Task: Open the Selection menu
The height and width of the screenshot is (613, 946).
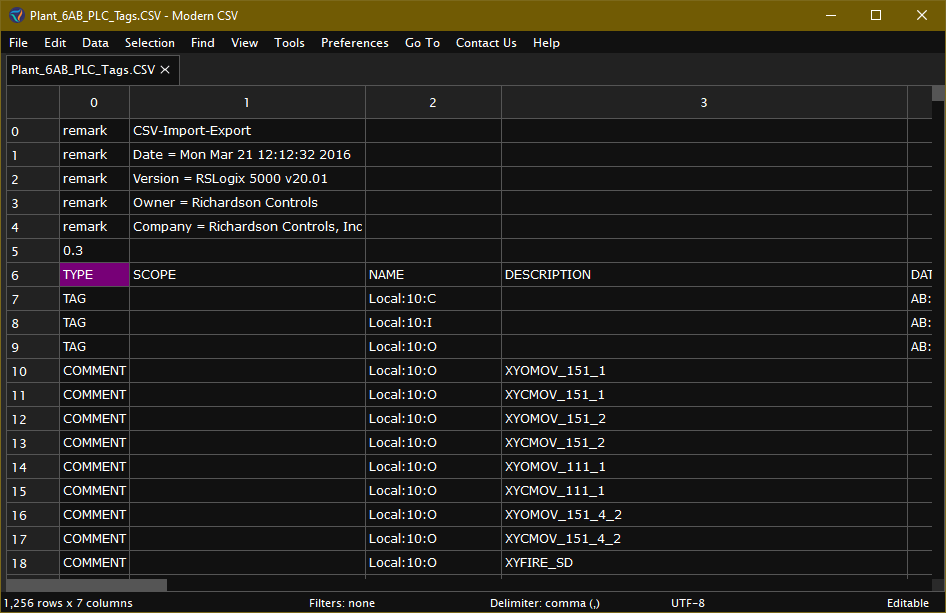Action: tap(149, 43)
